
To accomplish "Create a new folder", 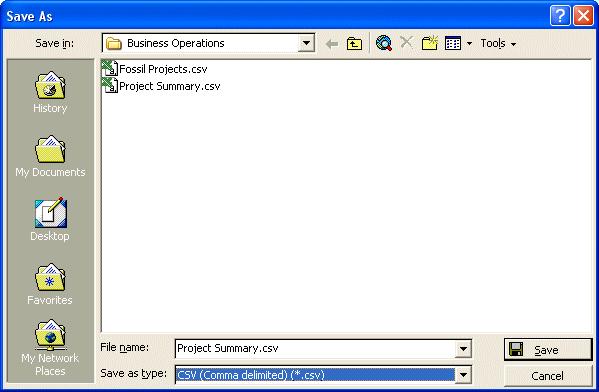I will click(x=430, y=43).
